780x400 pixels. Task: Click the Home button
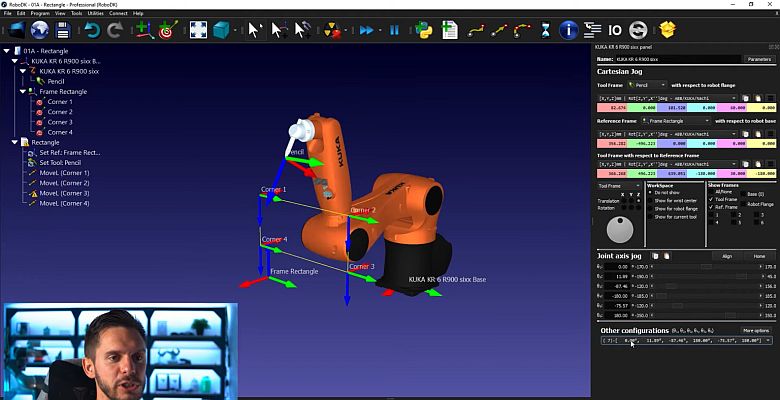tap(759, 256)
